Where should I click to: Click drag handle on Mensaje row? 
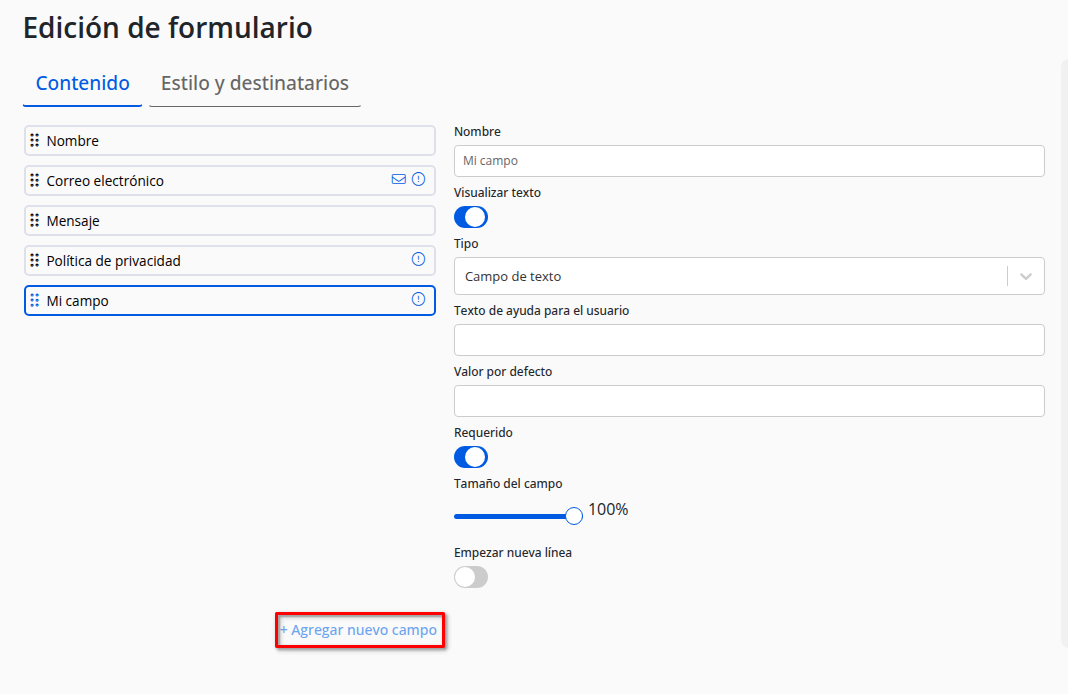[35, 221]
